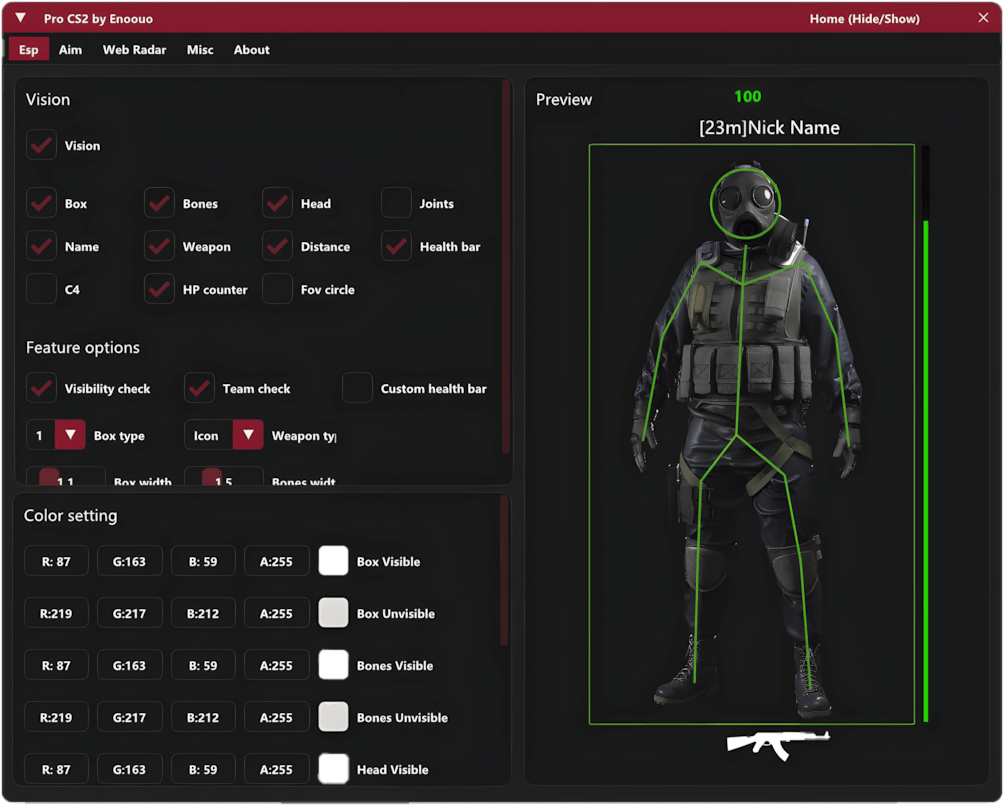Click the [23m]Nick Name label in Preview

pyautogui.click(x=769, y=127)
